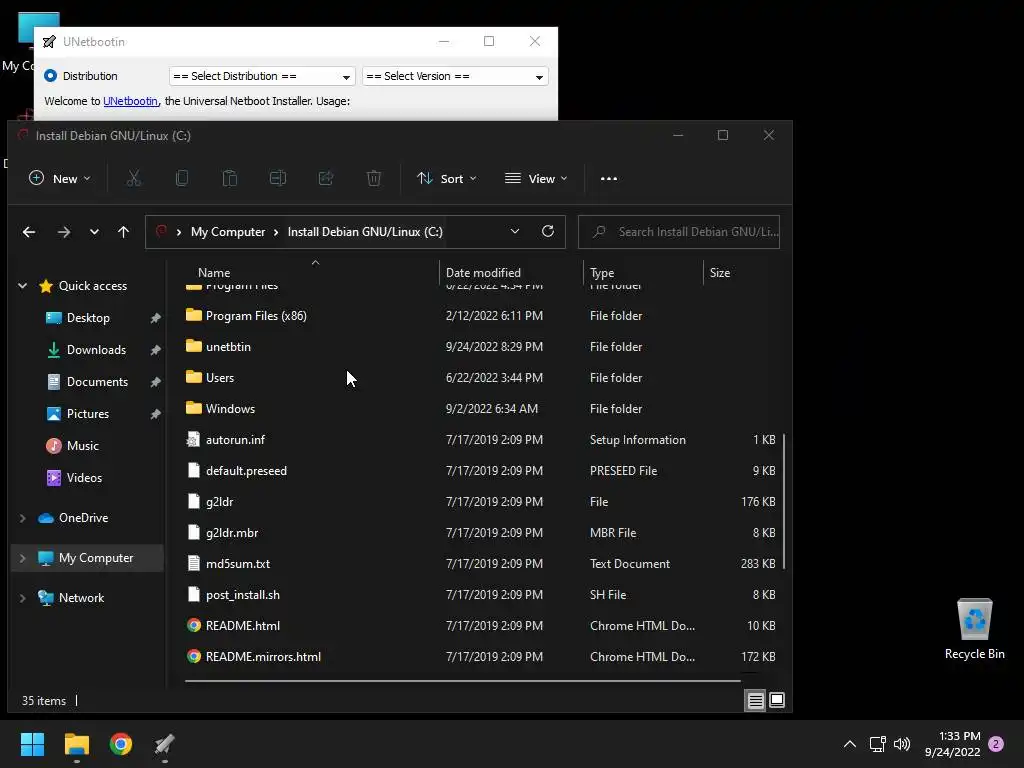The image size is (1024, 768).
Task: Open the Select Distribution dropdown
Action: point(262,76)
